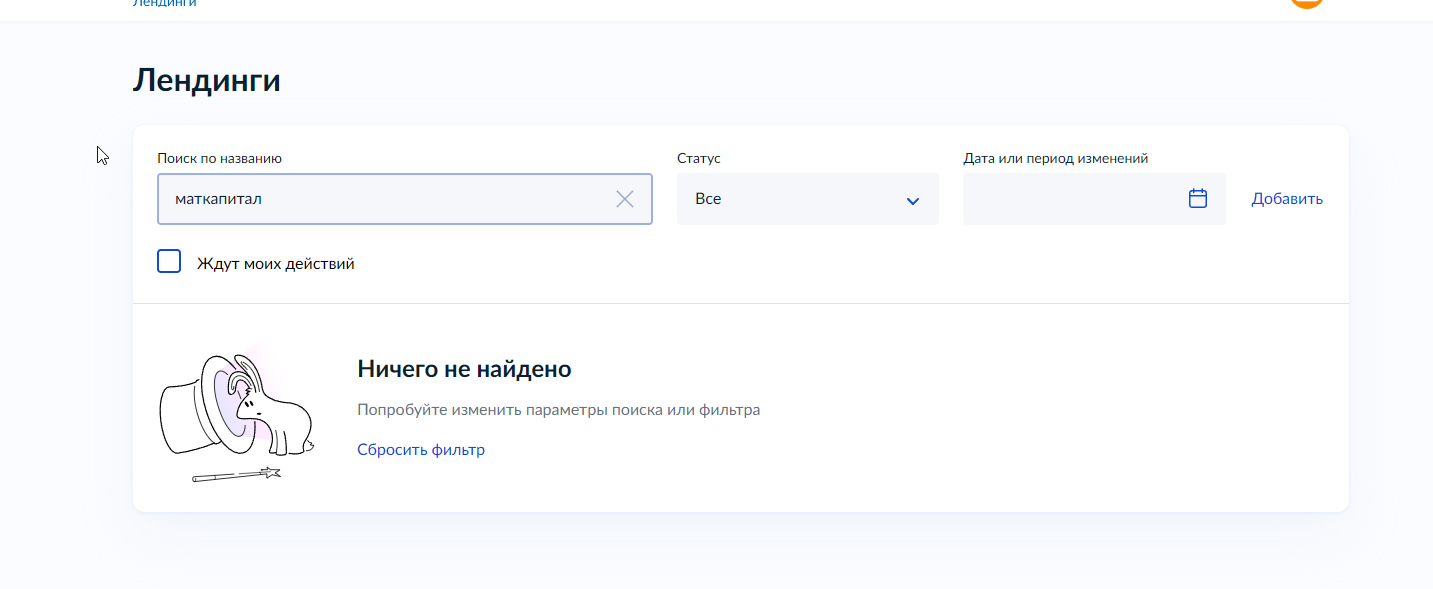This screenshot has height=589, width=1433.
Task: Tick the 'Ждут моих действий' checkbox
Action: coord(169,262)
